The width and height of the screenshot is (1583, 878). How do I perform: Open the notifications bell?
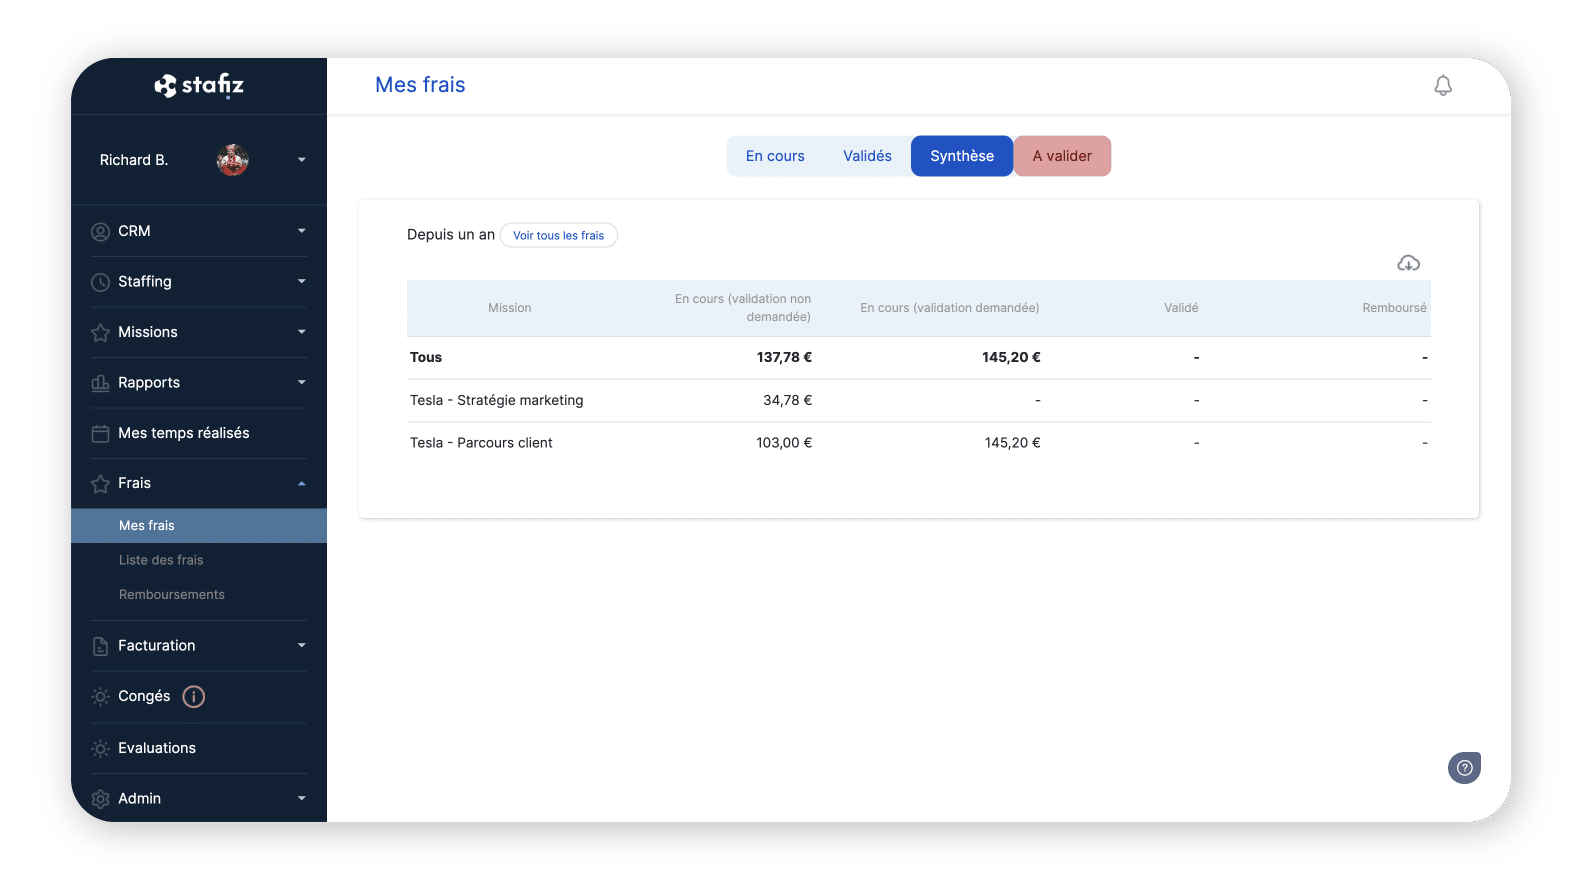1443,86
